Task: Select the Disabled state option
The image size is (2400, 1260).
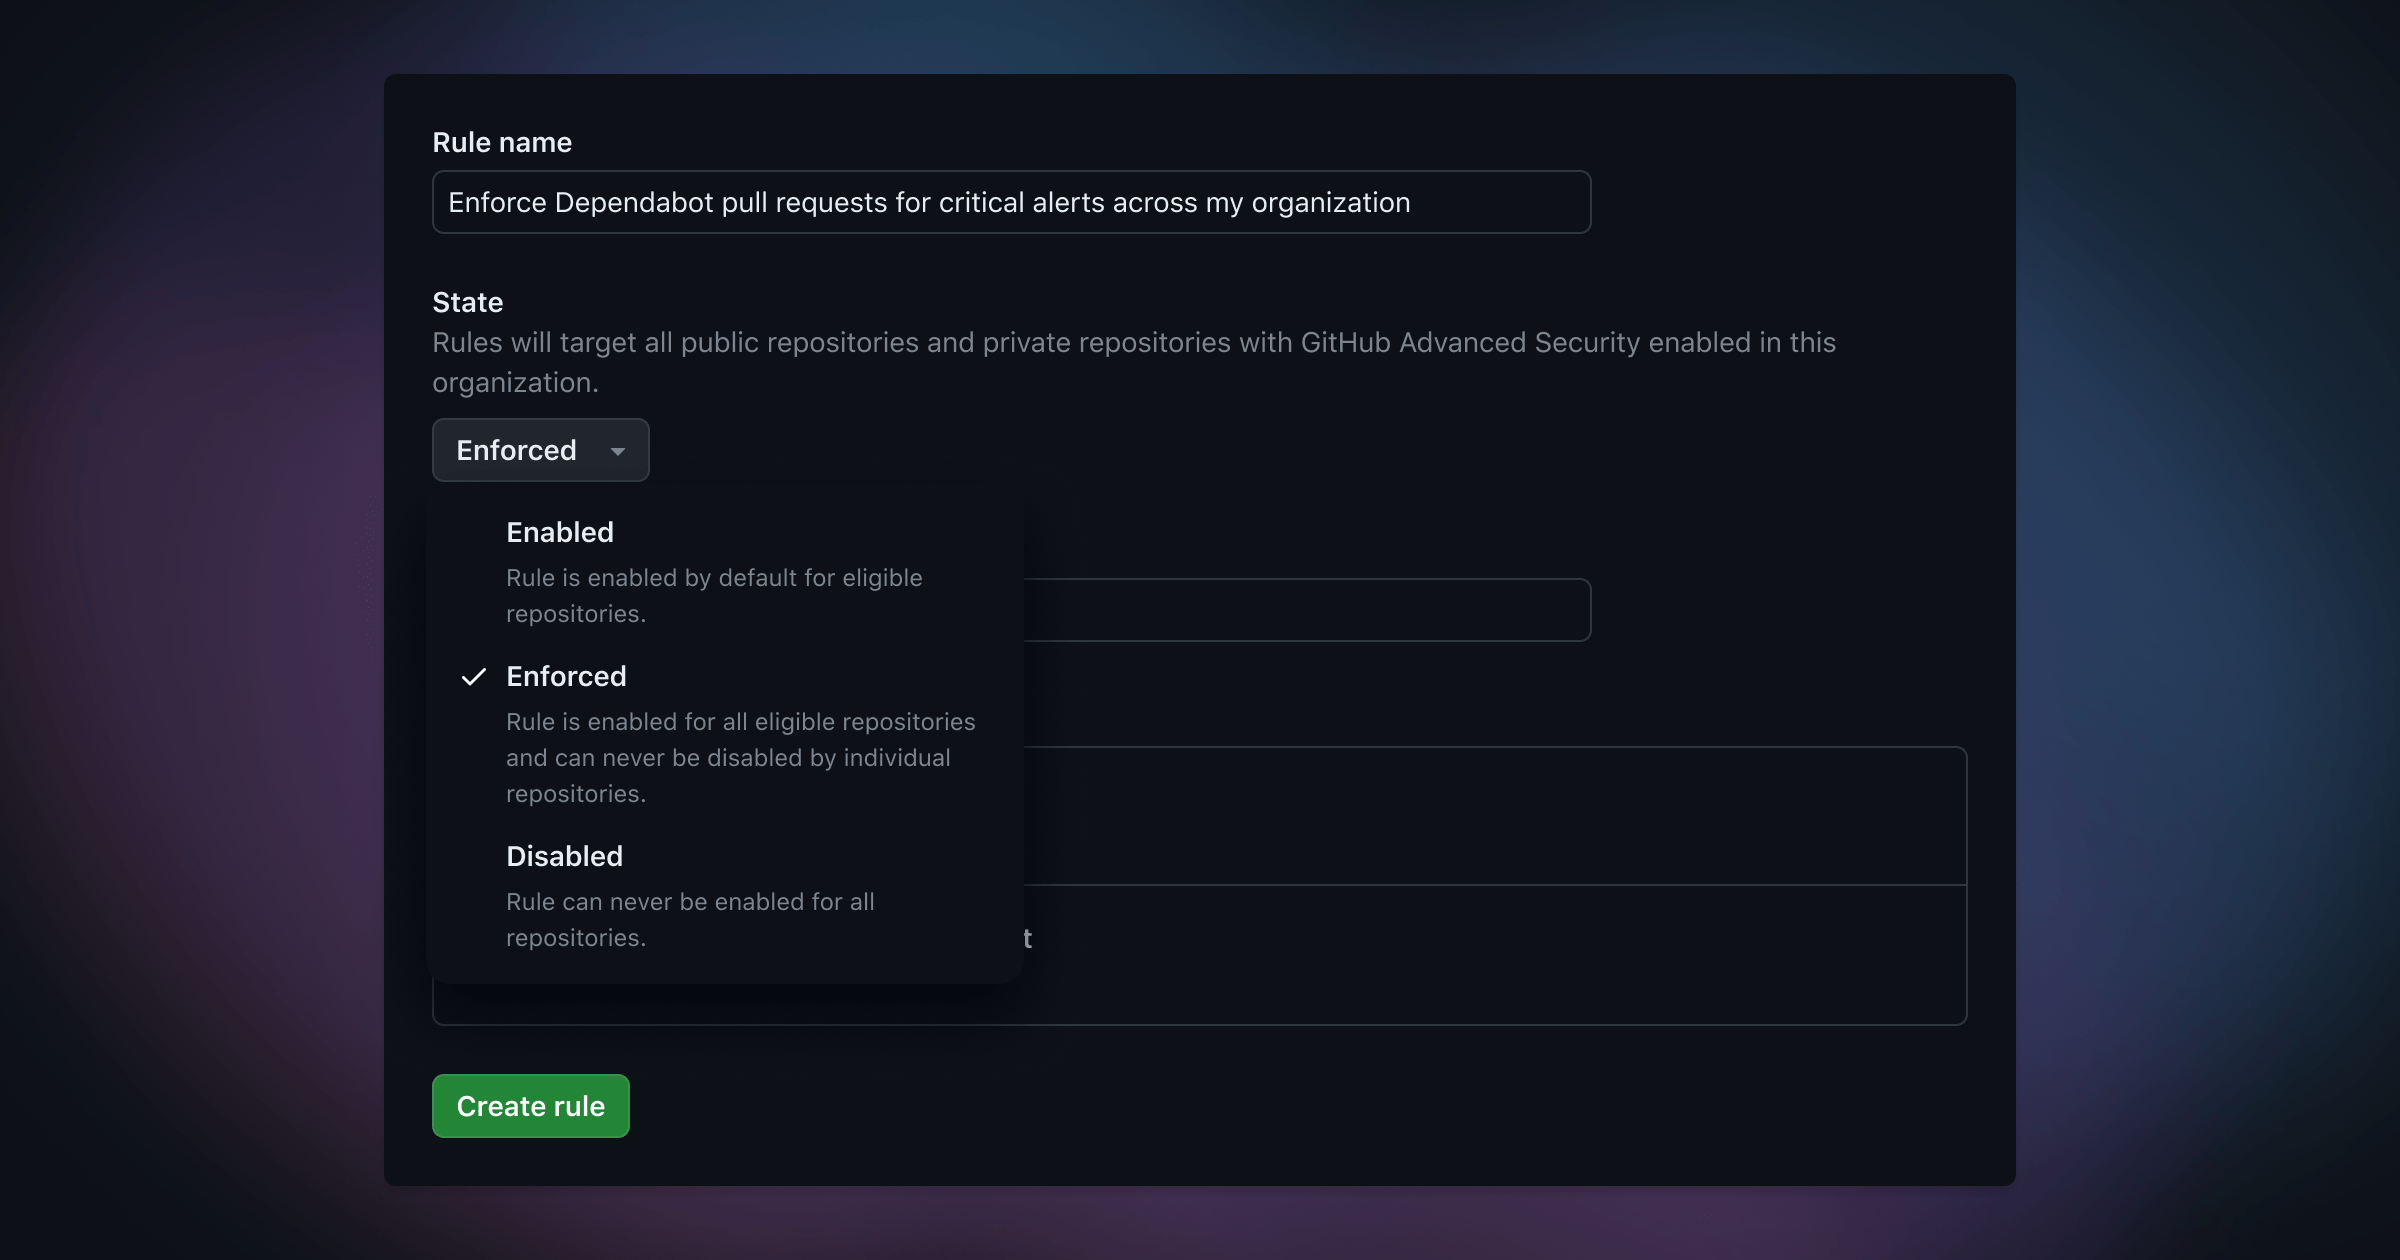Action: pyautogui.click(x=563, y=855)
